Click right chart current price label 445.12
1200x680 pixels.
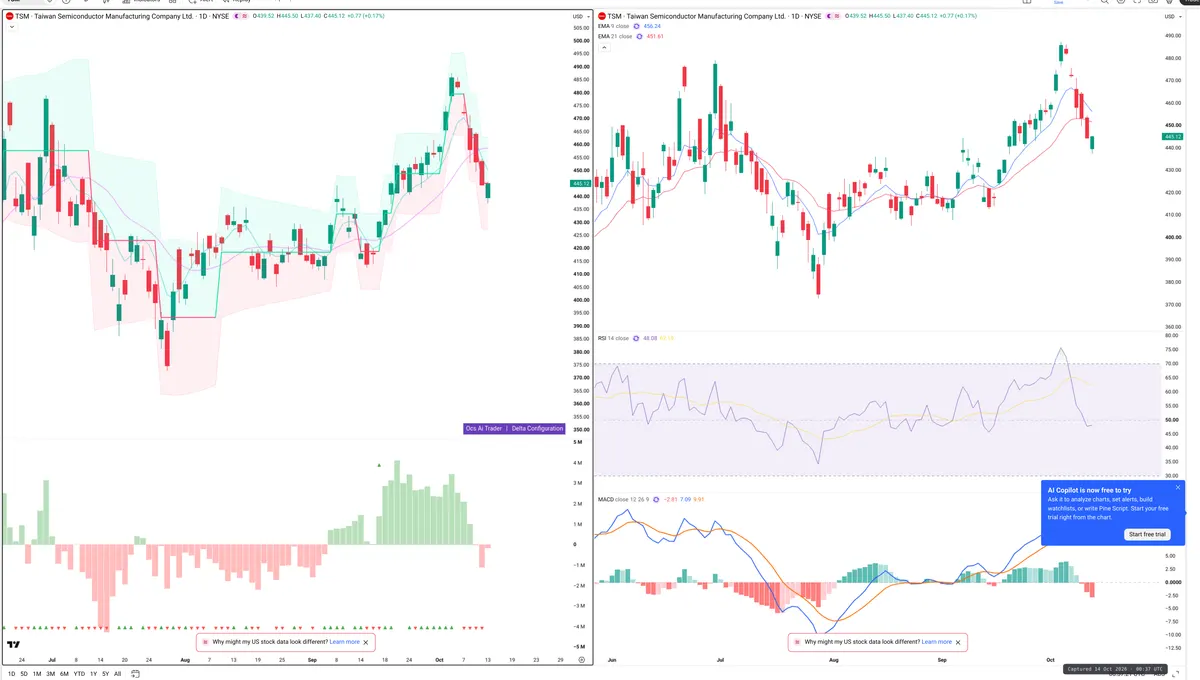1173,136
